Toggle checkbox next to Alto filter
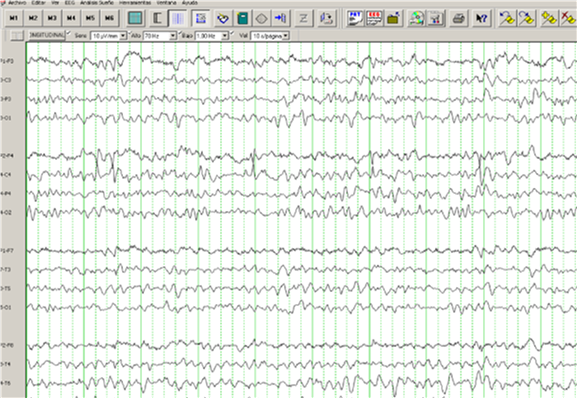Screen dimensions: 577x398 click(x=130, y=33)
